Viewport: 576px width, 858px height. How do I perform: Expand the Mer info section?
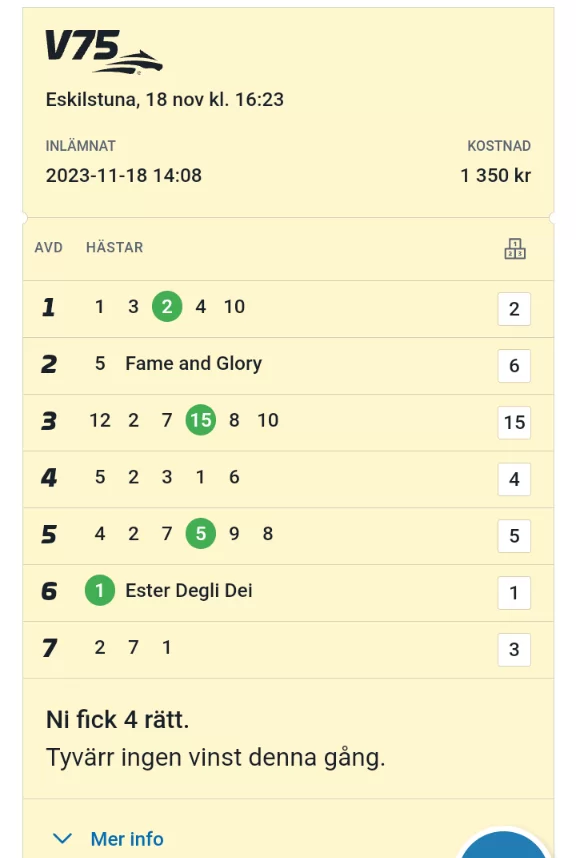pyautogui.click(x=108, y=838)
